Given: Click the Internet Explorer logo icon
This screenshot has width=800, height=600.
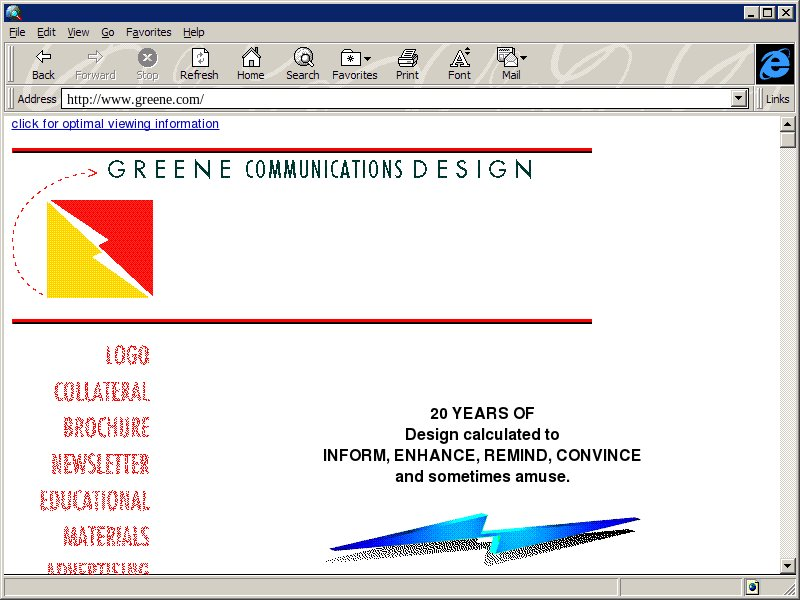Looking at the screenshot, I should [775, 64].
